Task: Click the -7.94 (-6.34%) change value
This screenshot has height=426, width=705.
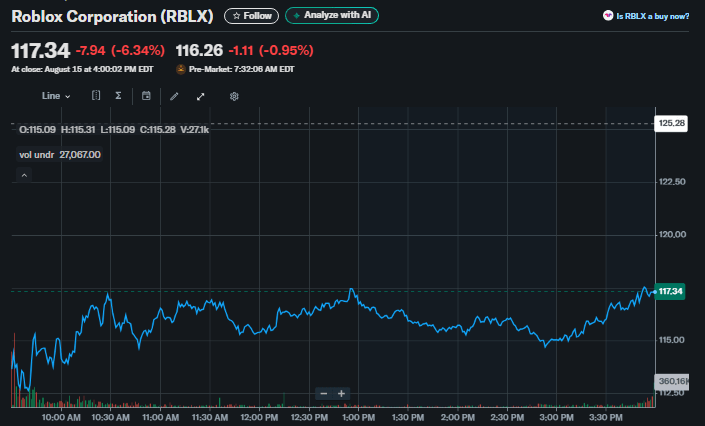Action: click(x=120, y=50)
